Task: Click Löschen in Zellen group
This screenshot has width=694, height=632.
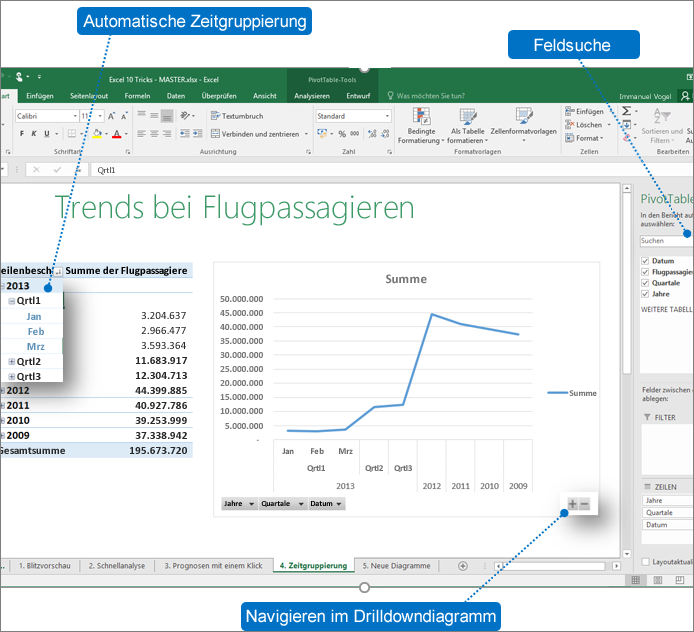Action: click(x=588, y=125)
